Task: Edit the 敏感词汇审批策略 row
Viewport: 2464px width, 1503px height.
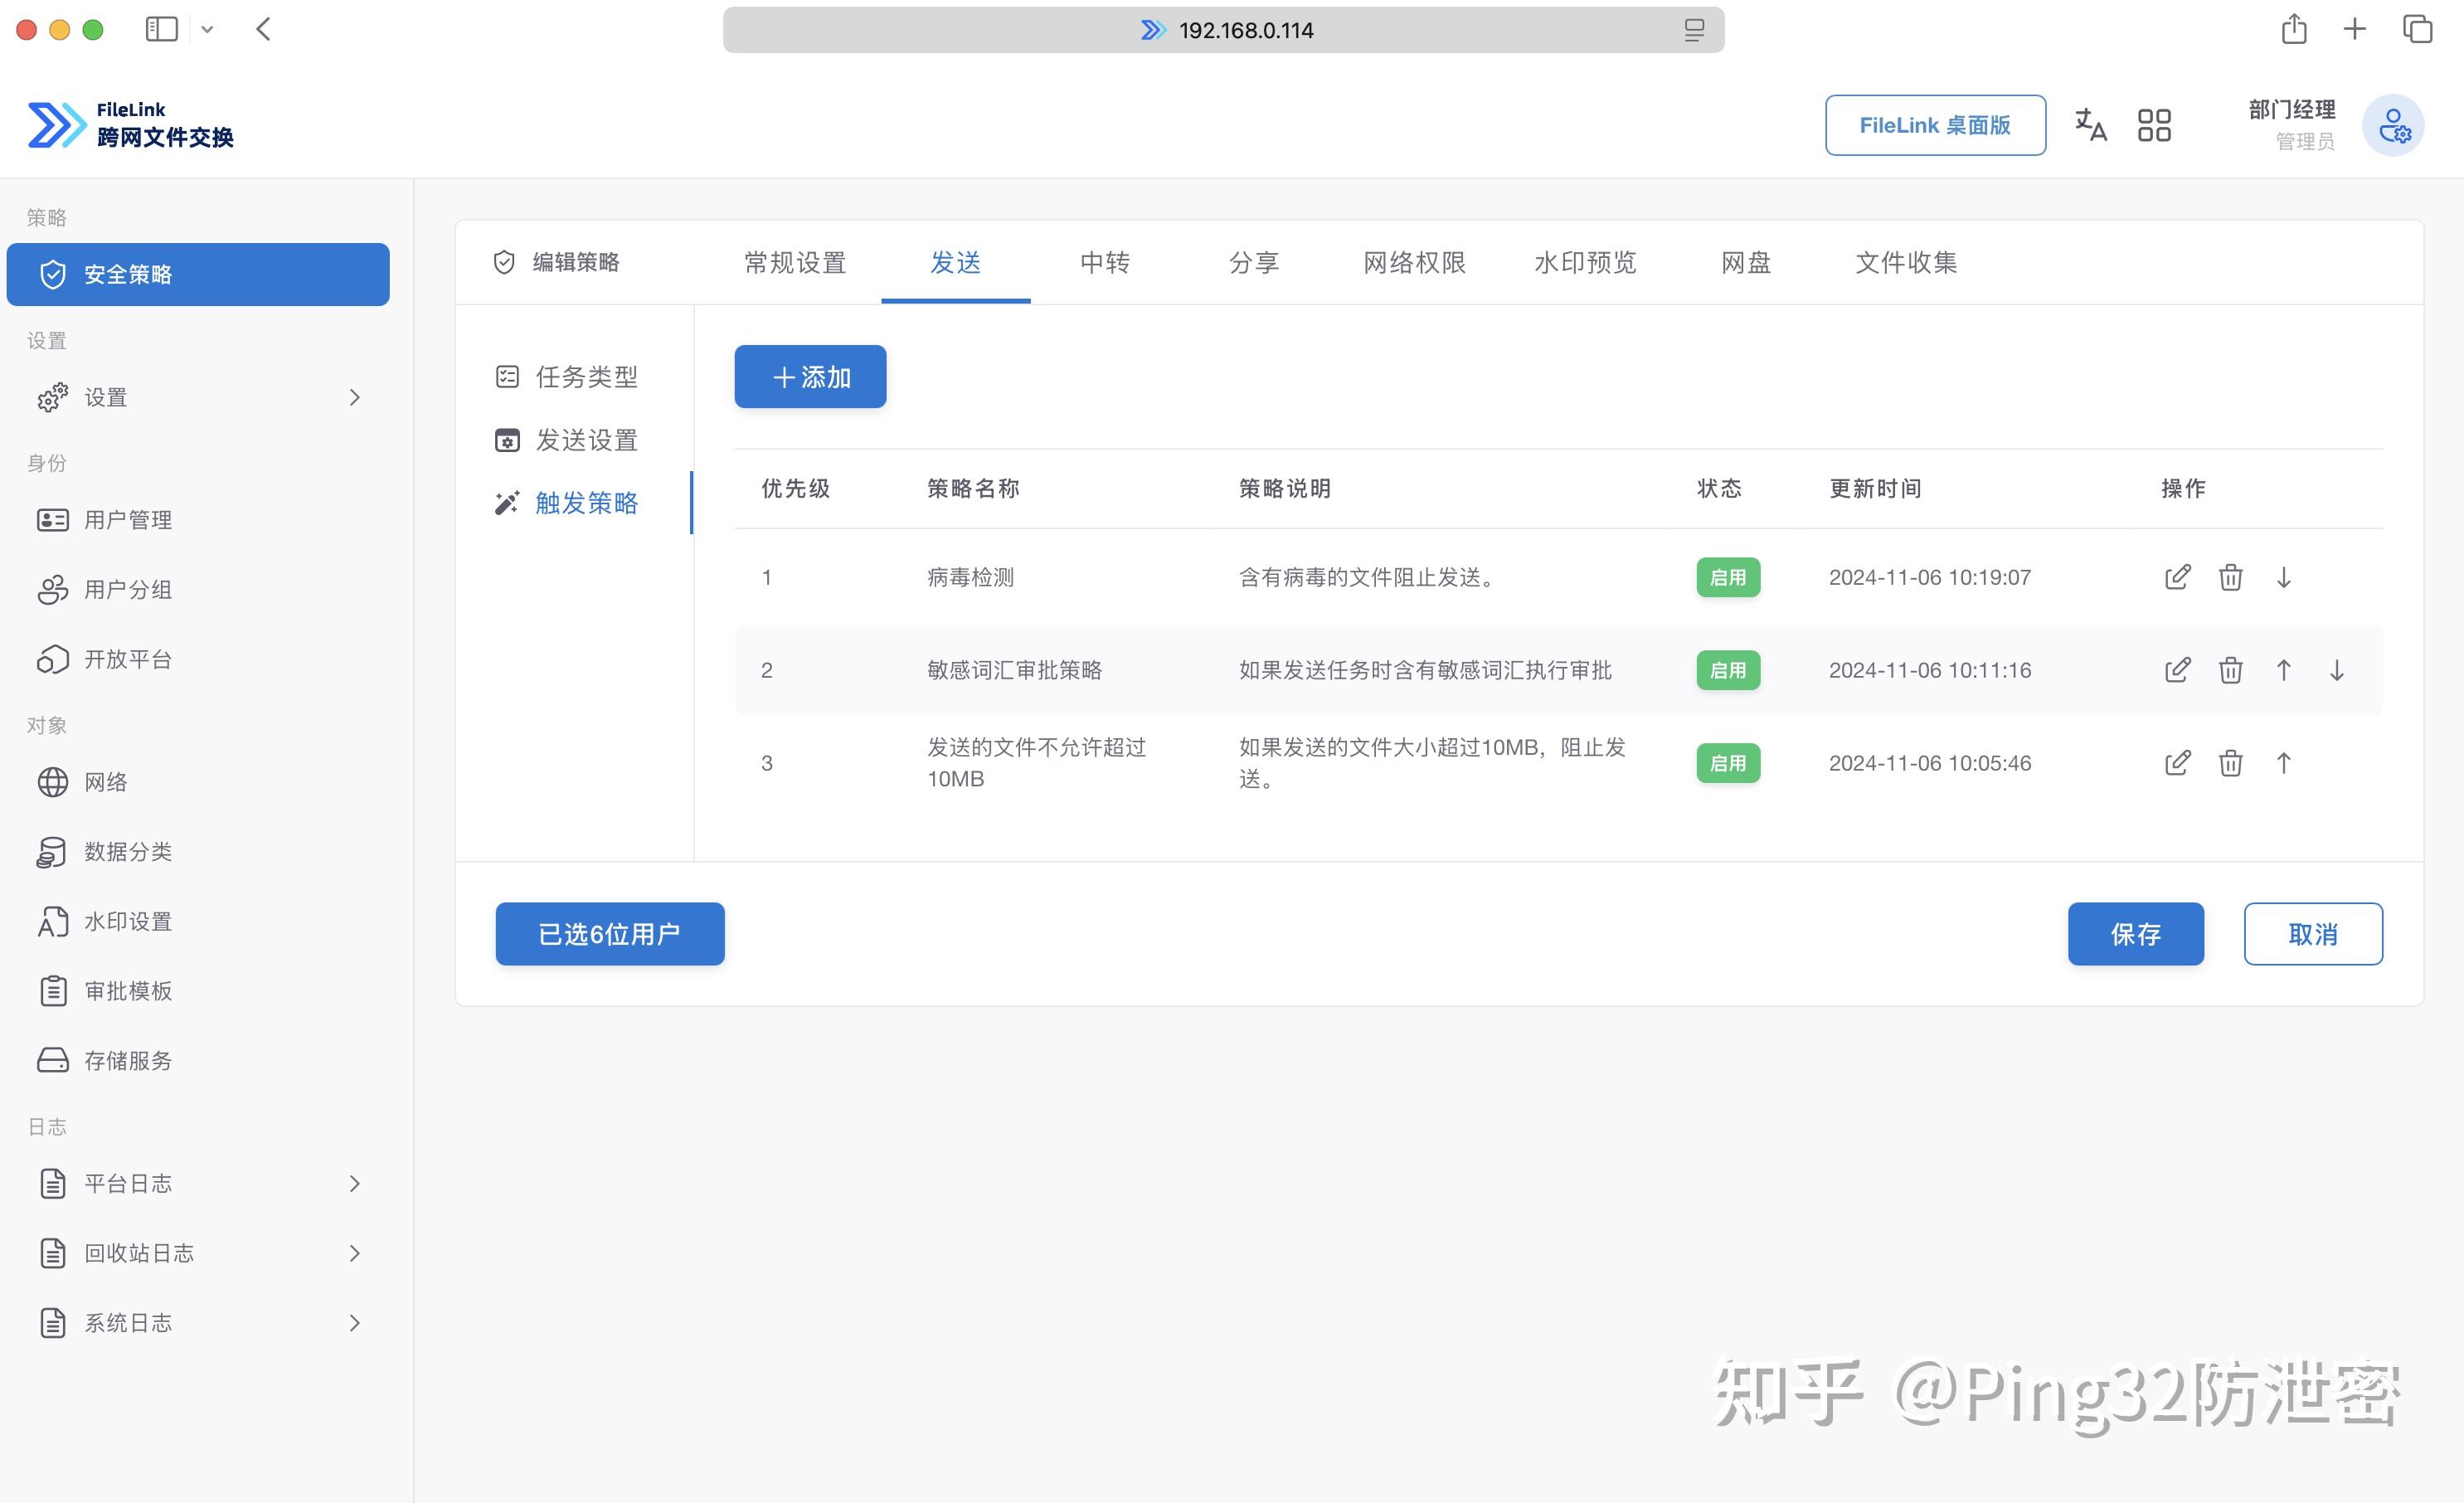Action: pos(2177,670)
